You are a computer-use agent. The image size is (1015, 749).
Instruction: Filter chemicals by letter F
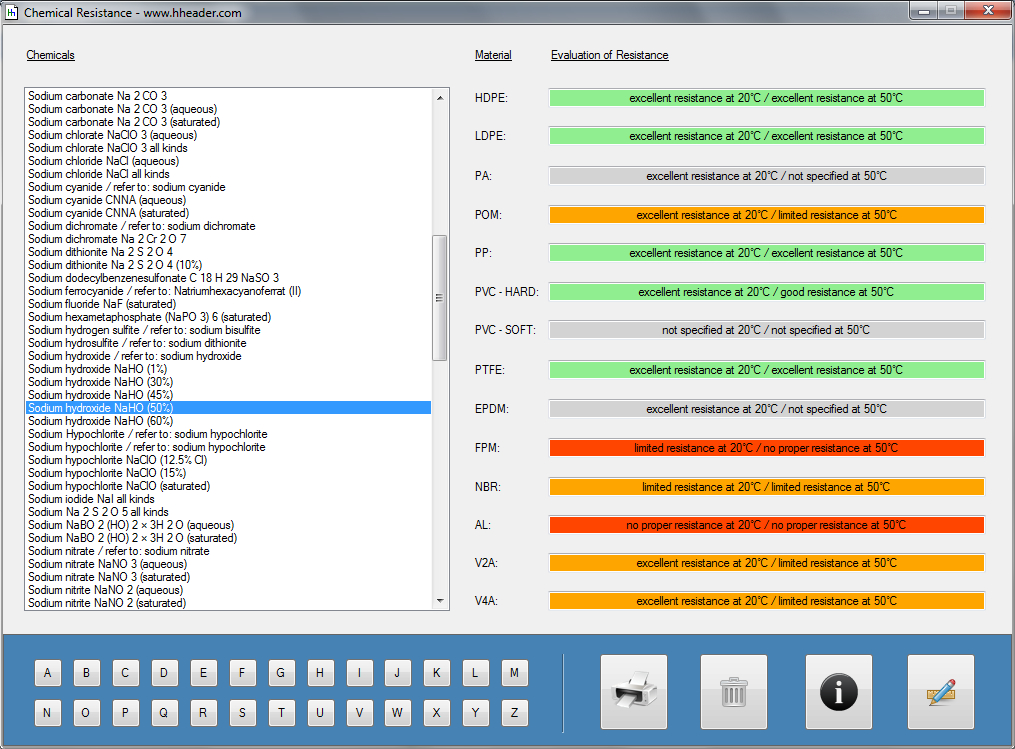(x=242, y=673)
